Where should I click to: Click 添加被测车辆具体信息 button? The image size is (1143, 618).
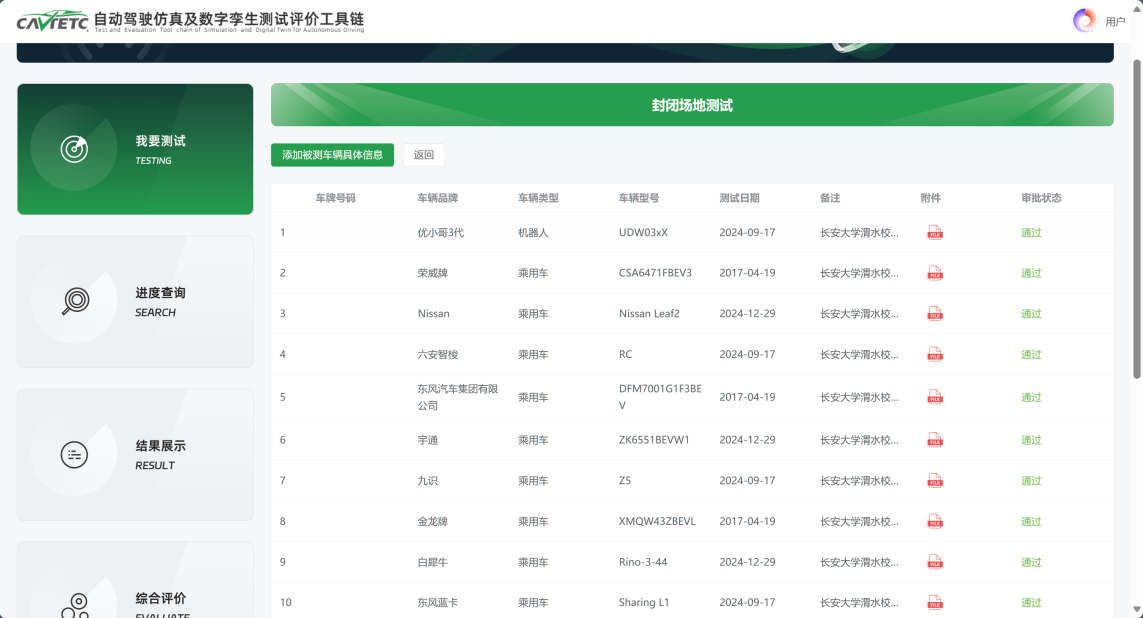[x=332, y=154]
